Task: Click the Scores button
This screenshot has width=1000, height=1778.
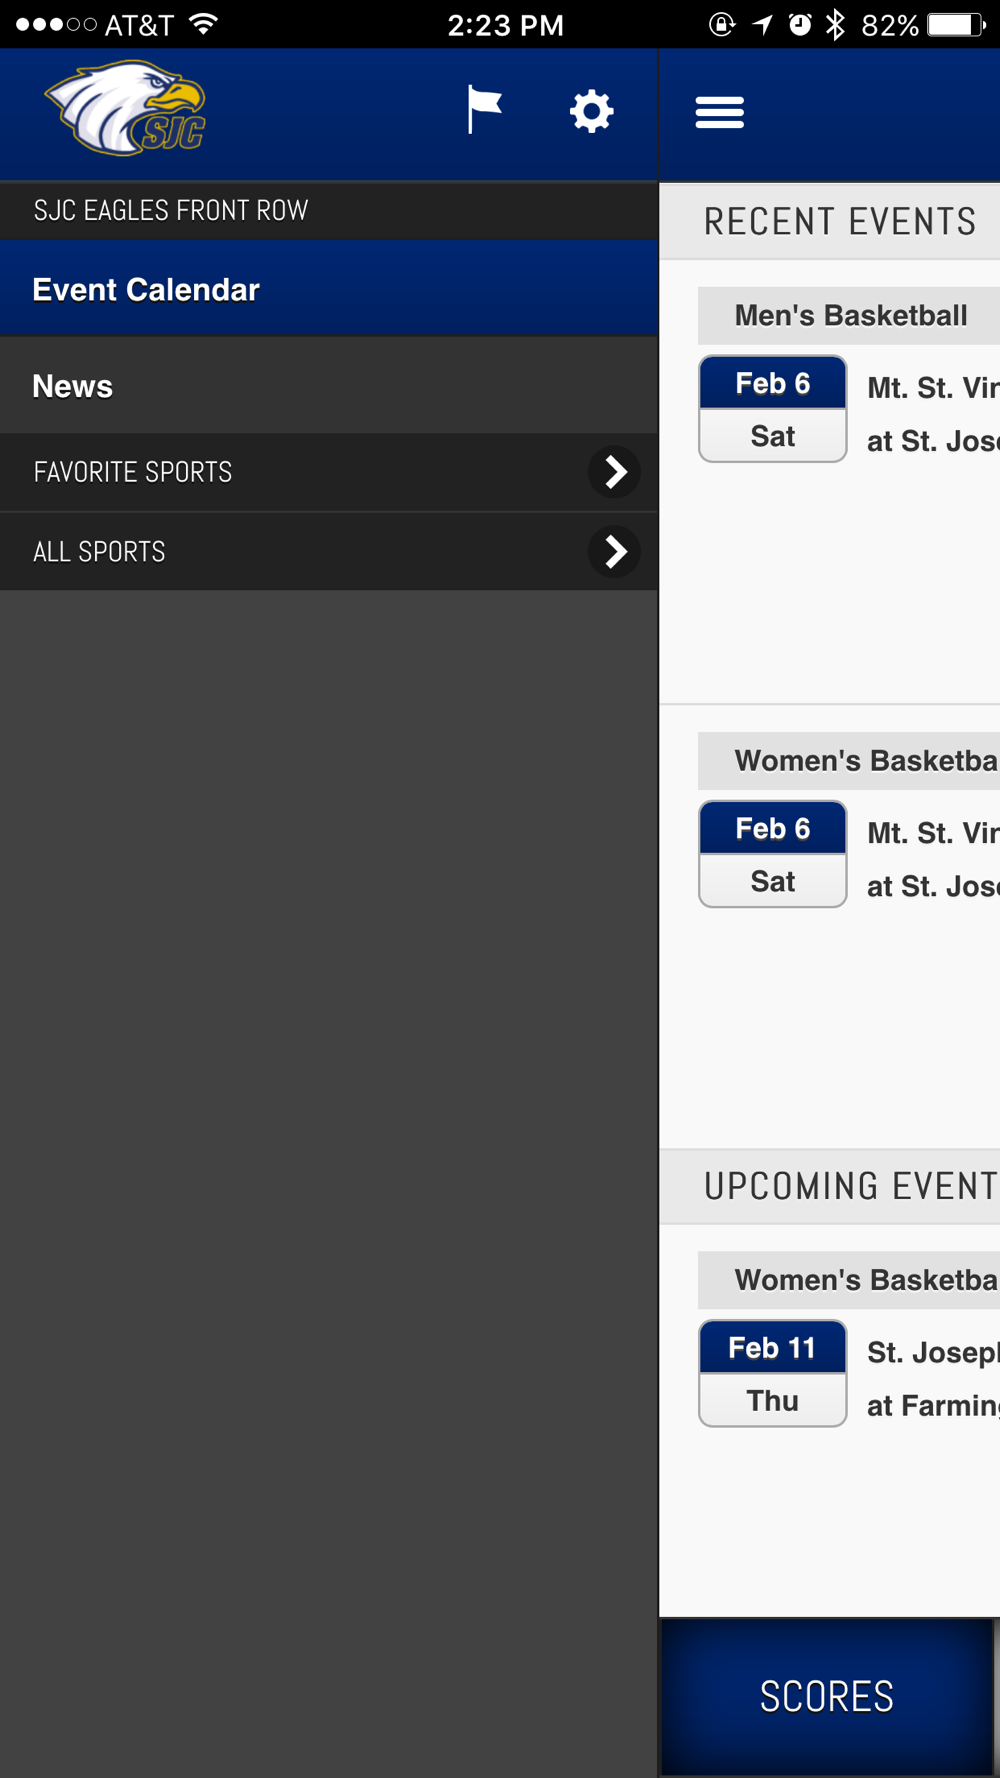Action: pos(827,1696)
